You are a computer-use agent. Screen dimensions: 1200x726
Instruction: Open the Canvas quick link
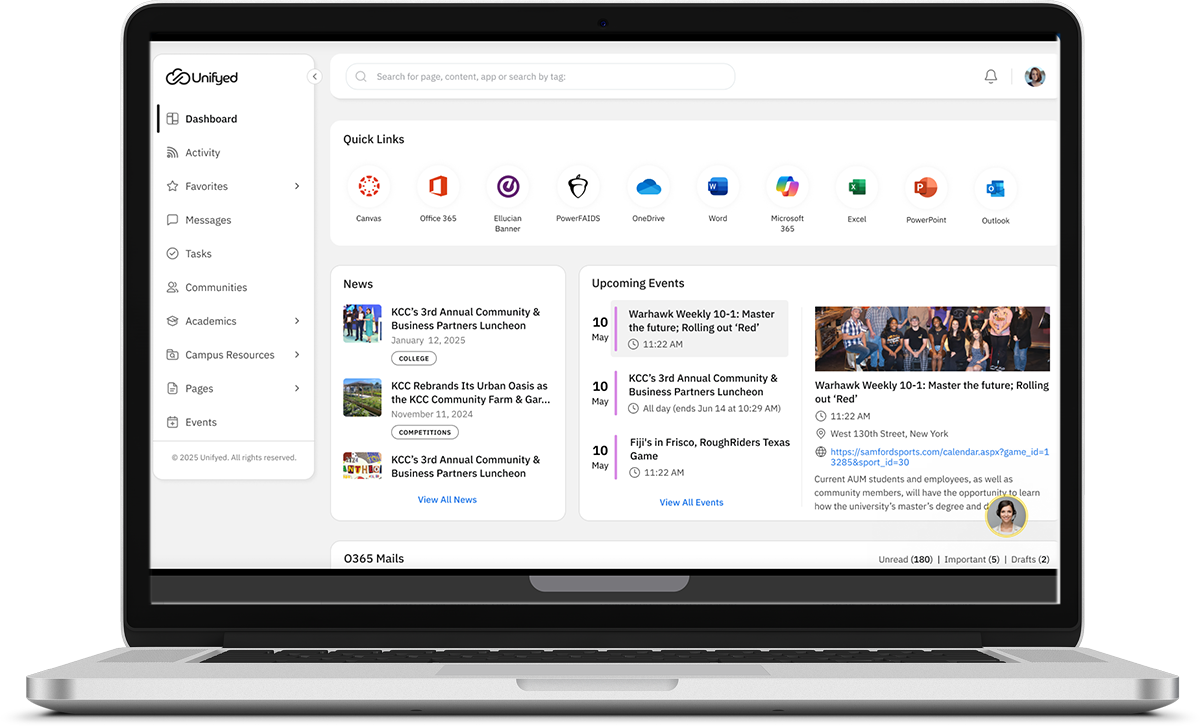(369, 187)
